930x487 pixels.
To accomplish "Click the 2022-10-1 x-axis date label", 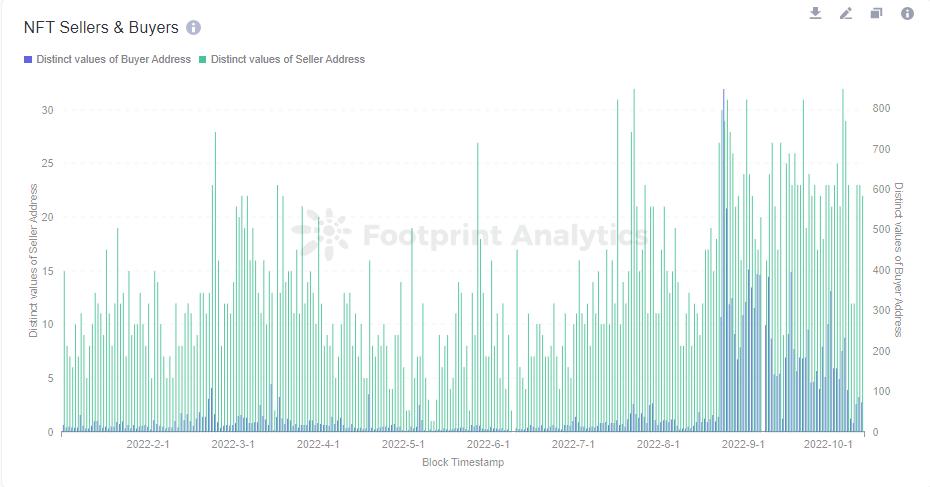I will coord(828,444).
